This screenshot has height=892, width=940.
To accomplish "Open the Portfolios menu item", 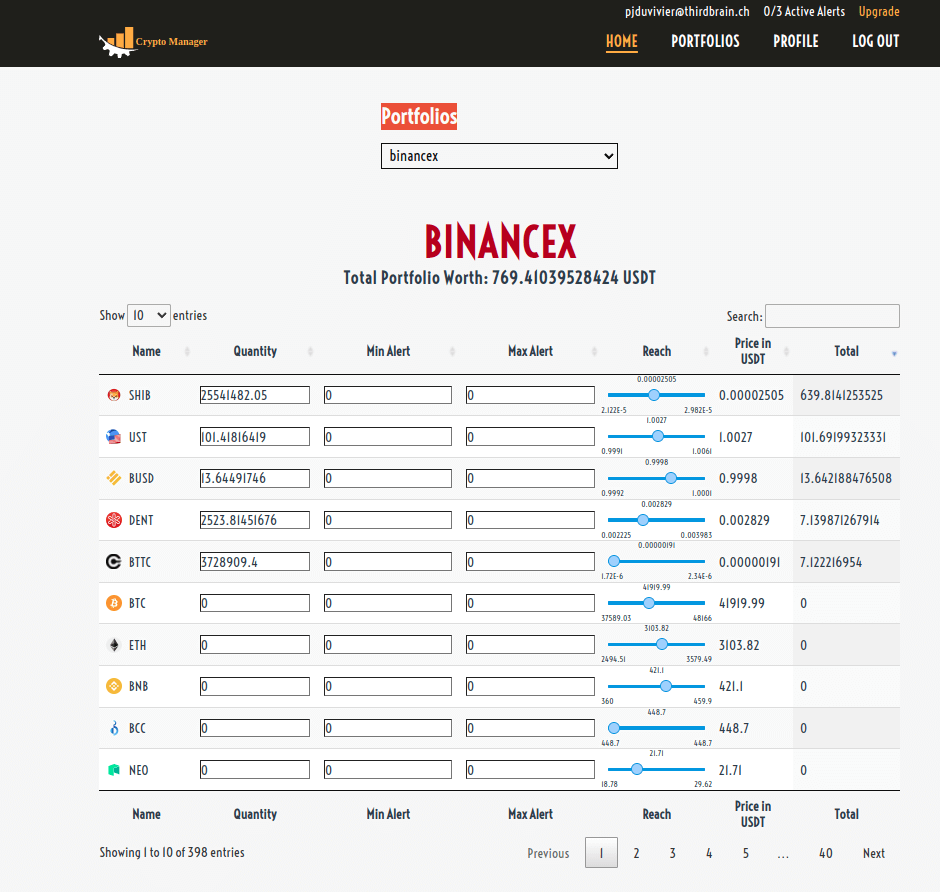I will tap(705, 41).
